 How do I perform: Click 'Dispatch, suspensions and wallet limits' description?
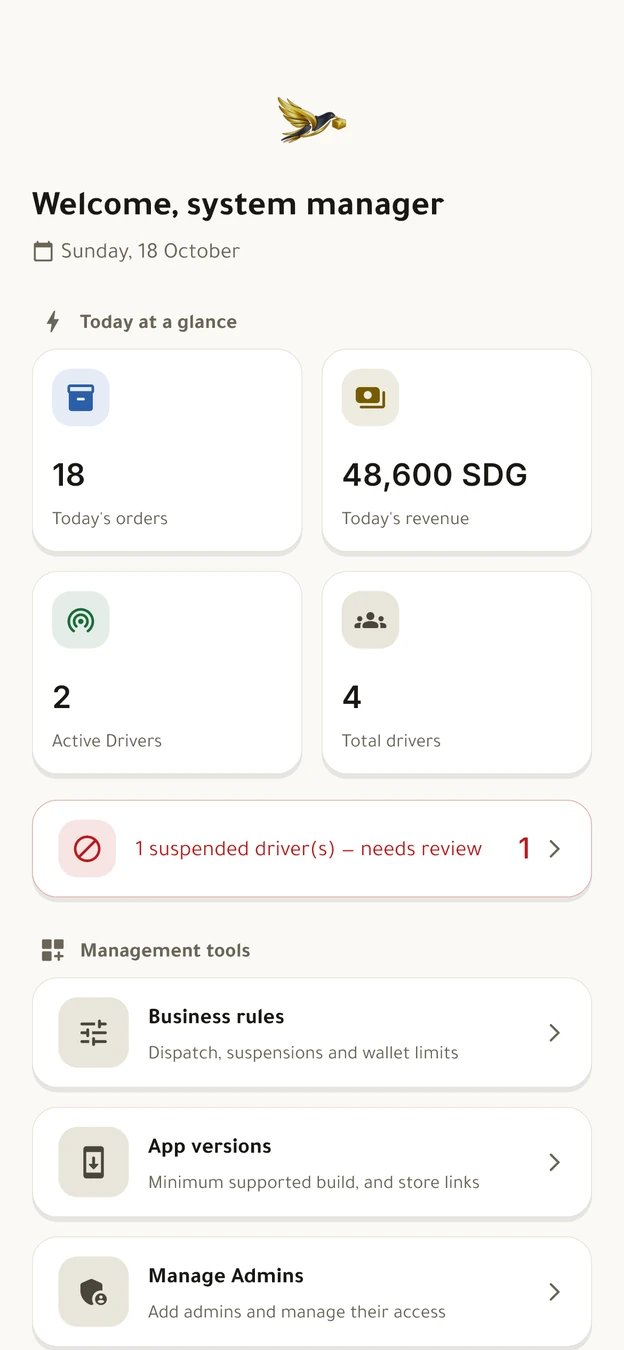coord(303,1053)
